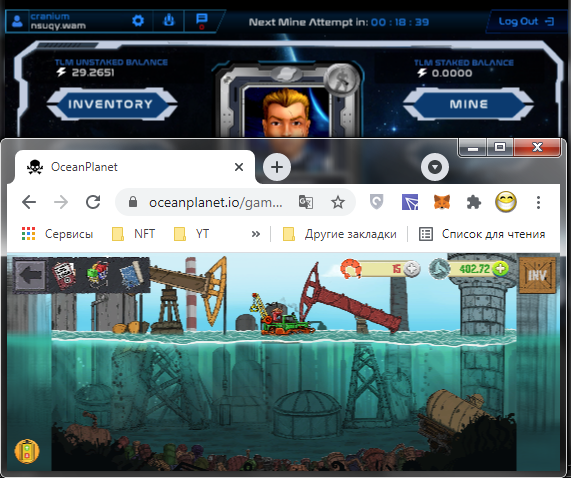
Task: Open Chrome three-dot menu
Action: [x=538, y=202]
